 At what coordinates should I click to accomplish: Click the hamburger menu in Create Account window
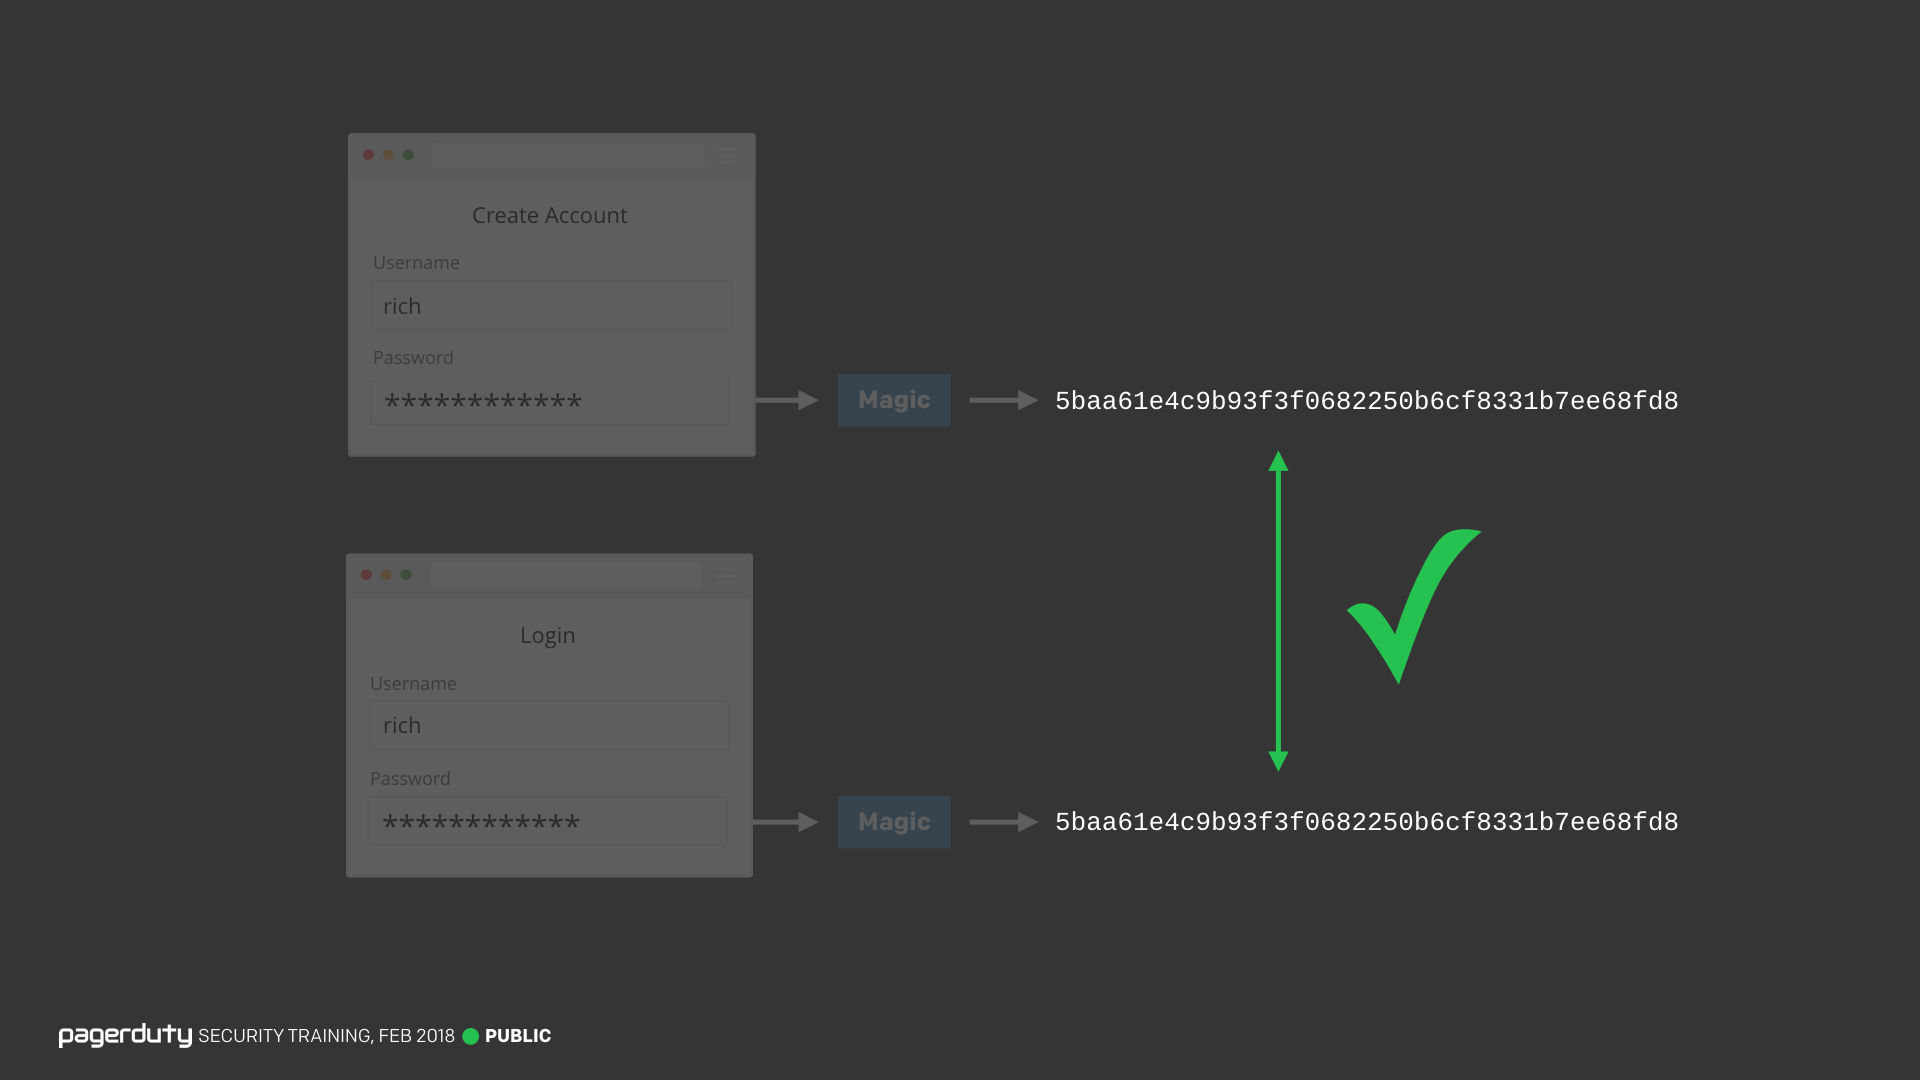[728, 155]
